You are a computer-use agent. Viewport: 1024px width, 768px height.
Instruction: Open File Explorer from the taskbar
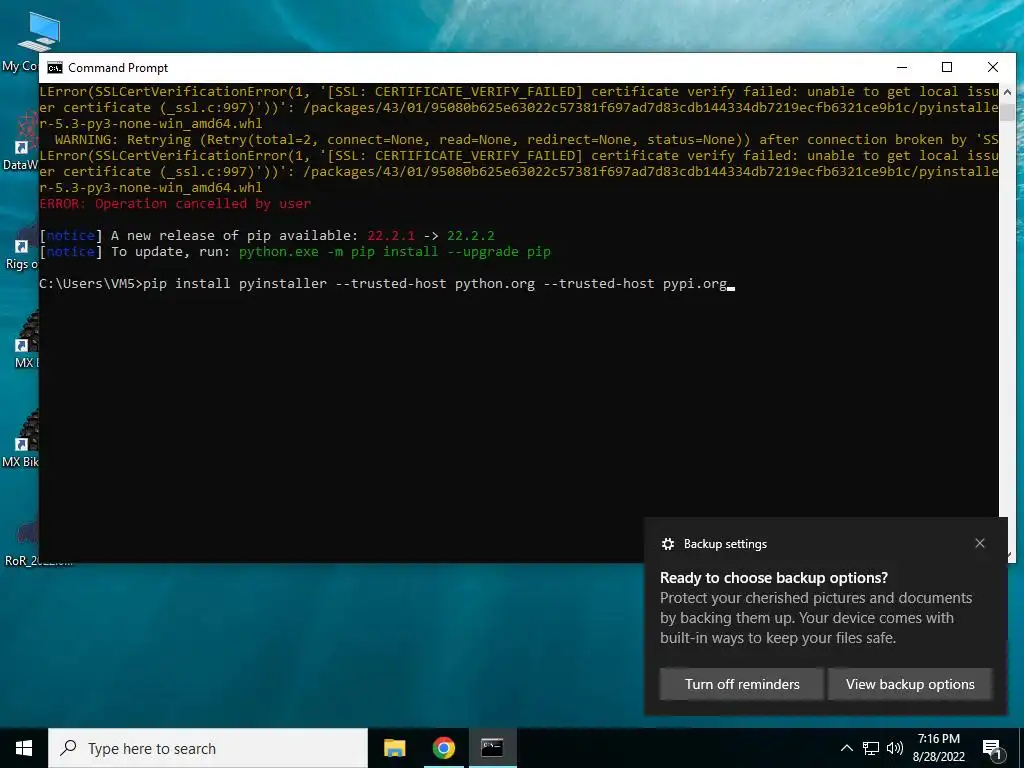pyautogui.click(x=394, y=748)
